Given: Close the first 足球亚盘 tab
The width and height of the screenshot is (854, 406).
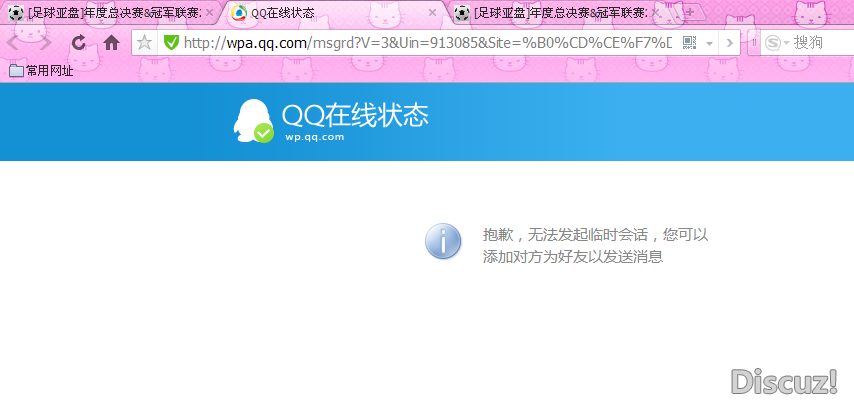Looking at the screenshot, I should (209, 13).
